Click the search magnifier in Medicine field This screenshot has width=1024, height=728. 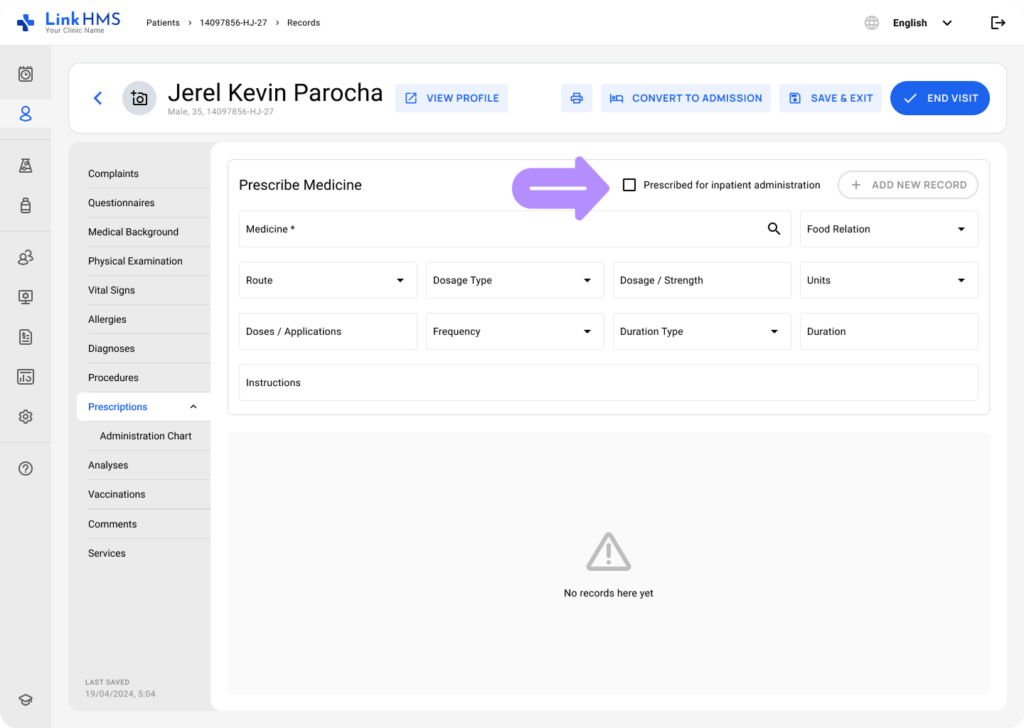[x=773, y=229]
